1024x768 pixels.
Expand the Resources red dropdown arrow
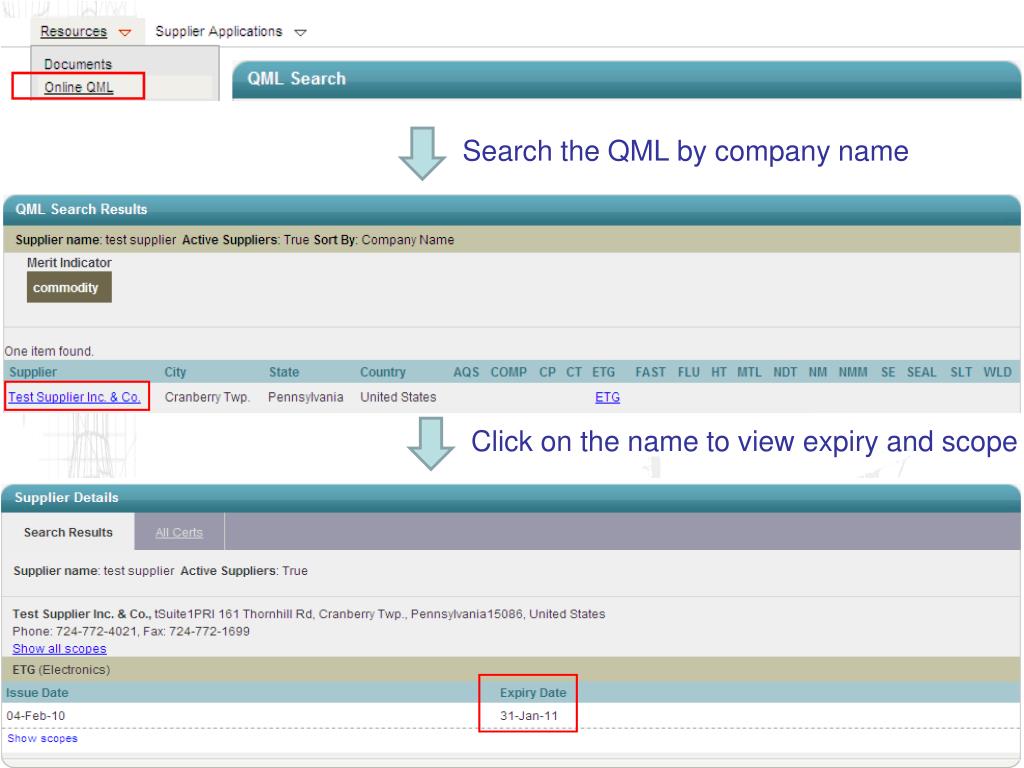pos(125,32)
